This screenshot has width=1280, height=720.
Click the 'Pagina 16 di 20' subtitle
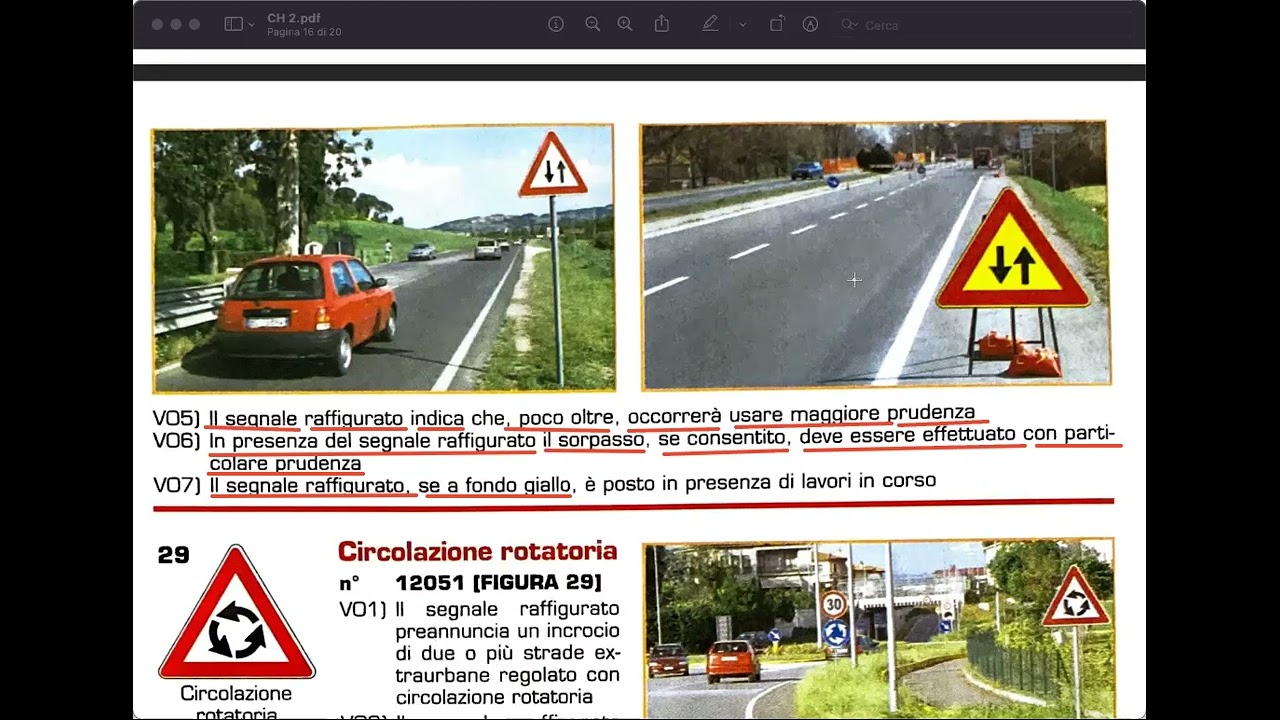coord(304,32)
